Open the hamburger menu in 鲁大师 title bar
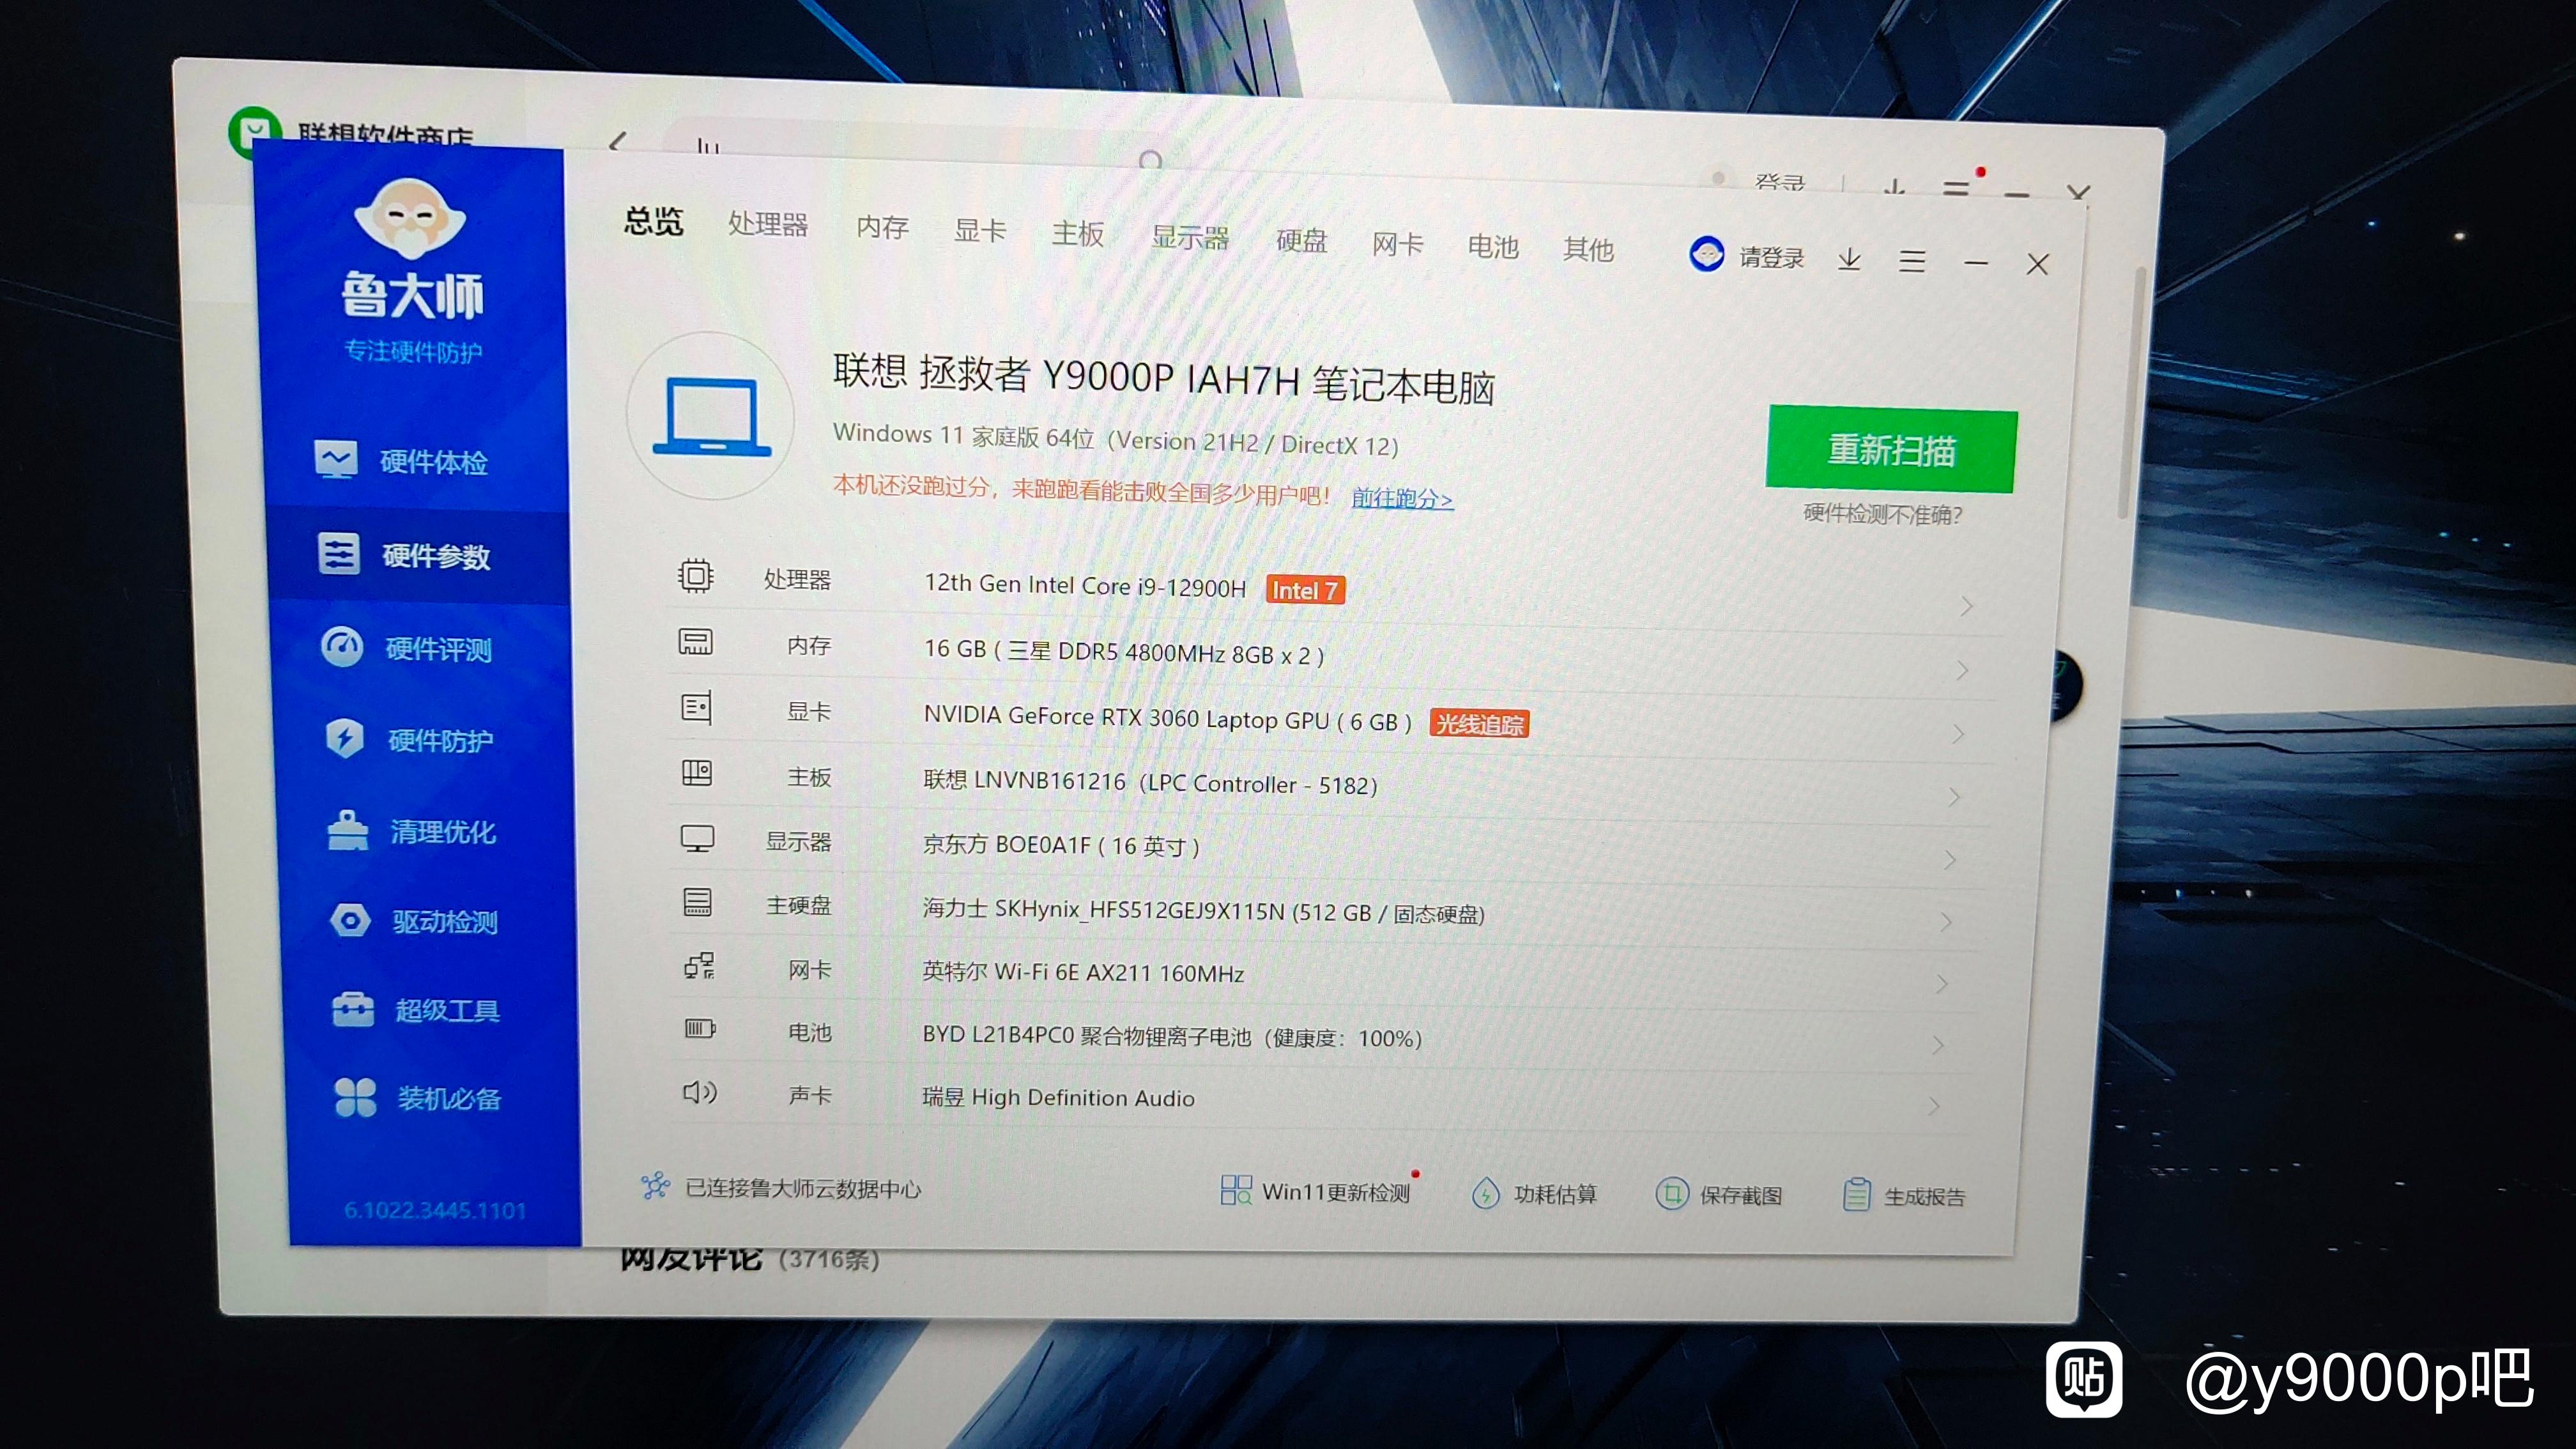2576x1449 pixels. pos(1912,261)
